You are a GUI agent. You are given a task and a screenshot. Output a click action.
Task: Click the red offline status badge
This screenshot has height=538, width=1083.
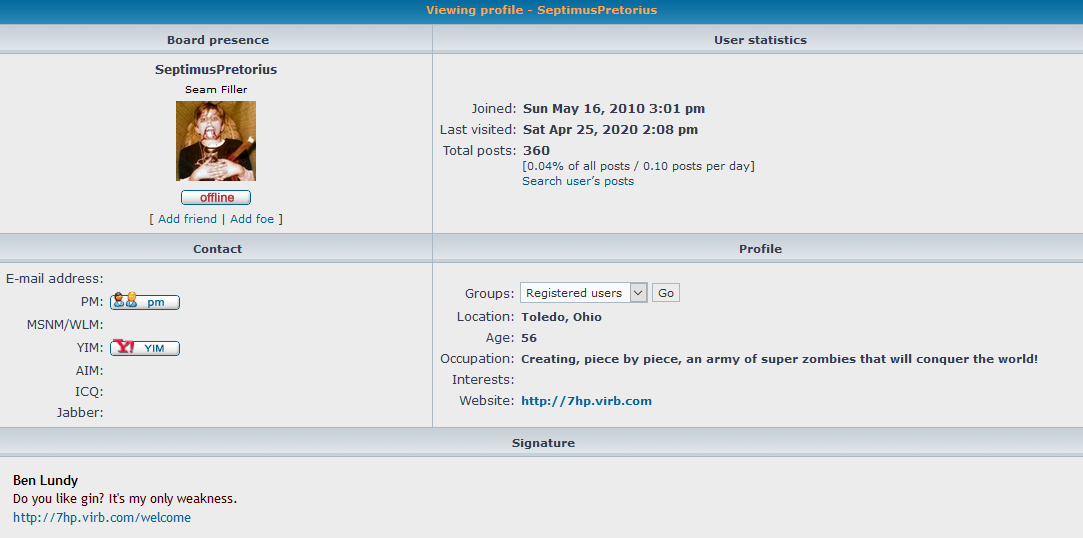[x=216, y=198]
